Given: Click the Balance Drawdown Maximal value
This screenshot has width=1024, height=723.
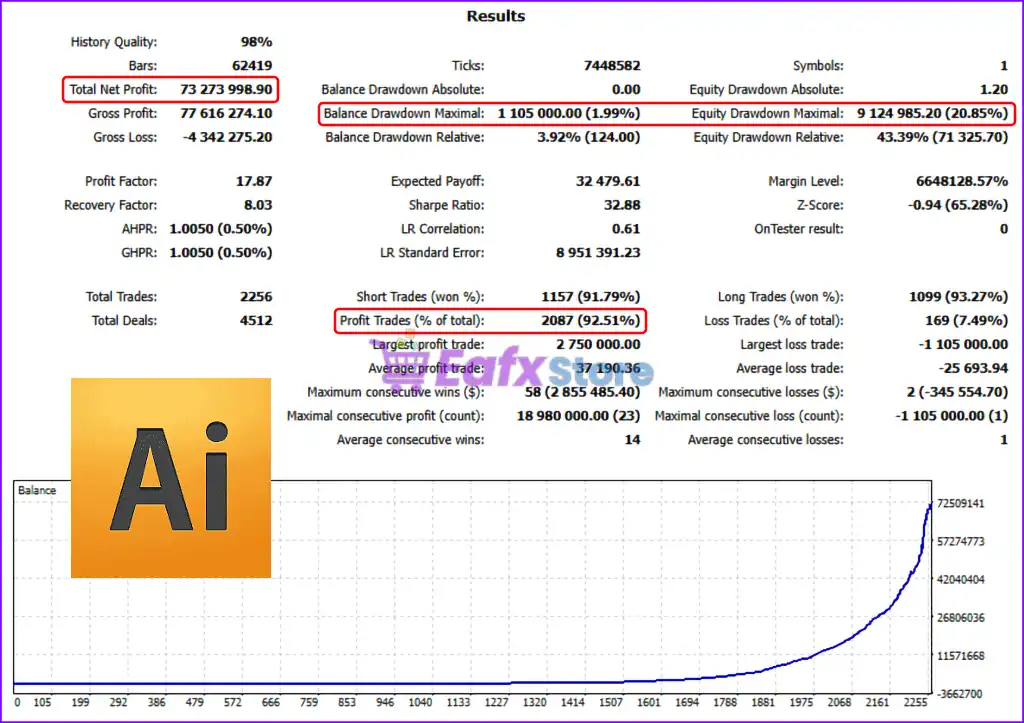Looking at the screenshot, I should pyautogui.click(x=568, y=114).
